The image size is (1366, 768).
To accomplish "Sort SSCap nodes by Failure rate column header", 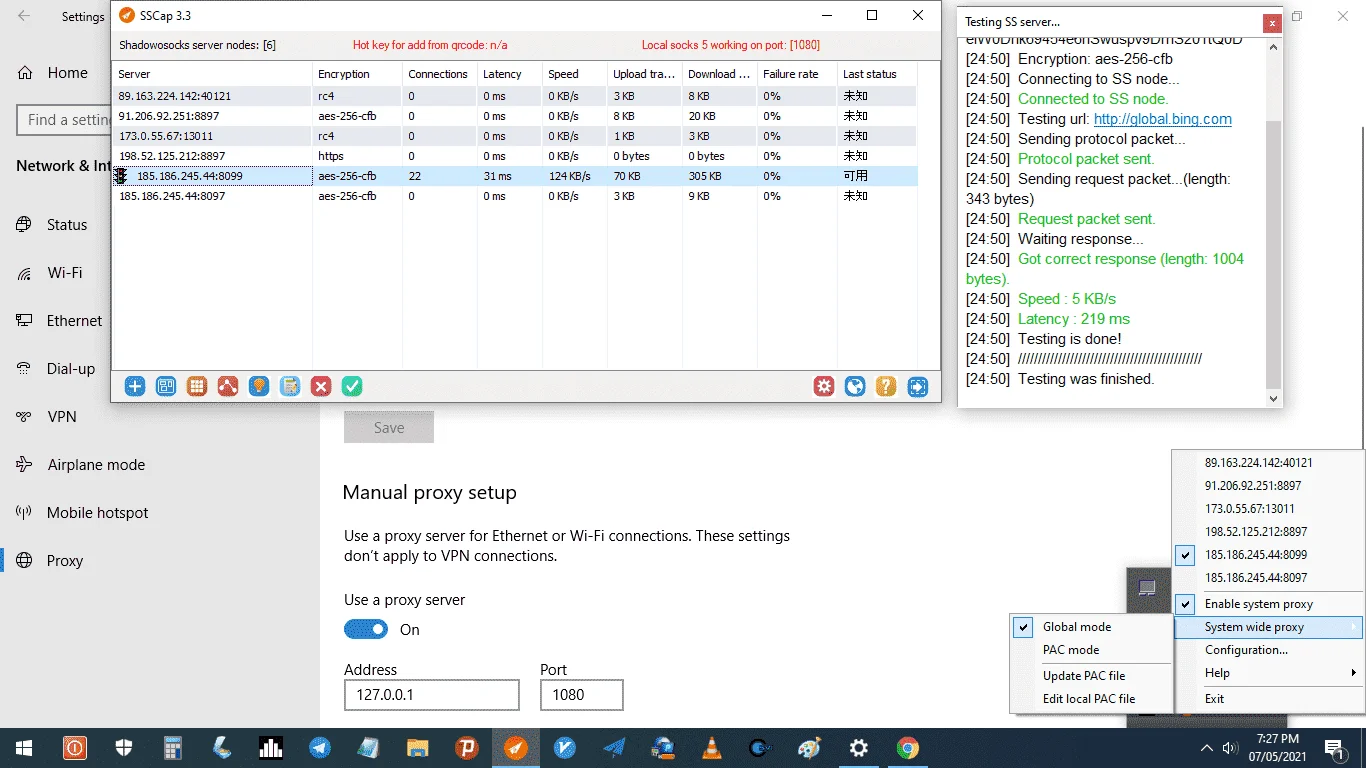I will click(797, 74).
